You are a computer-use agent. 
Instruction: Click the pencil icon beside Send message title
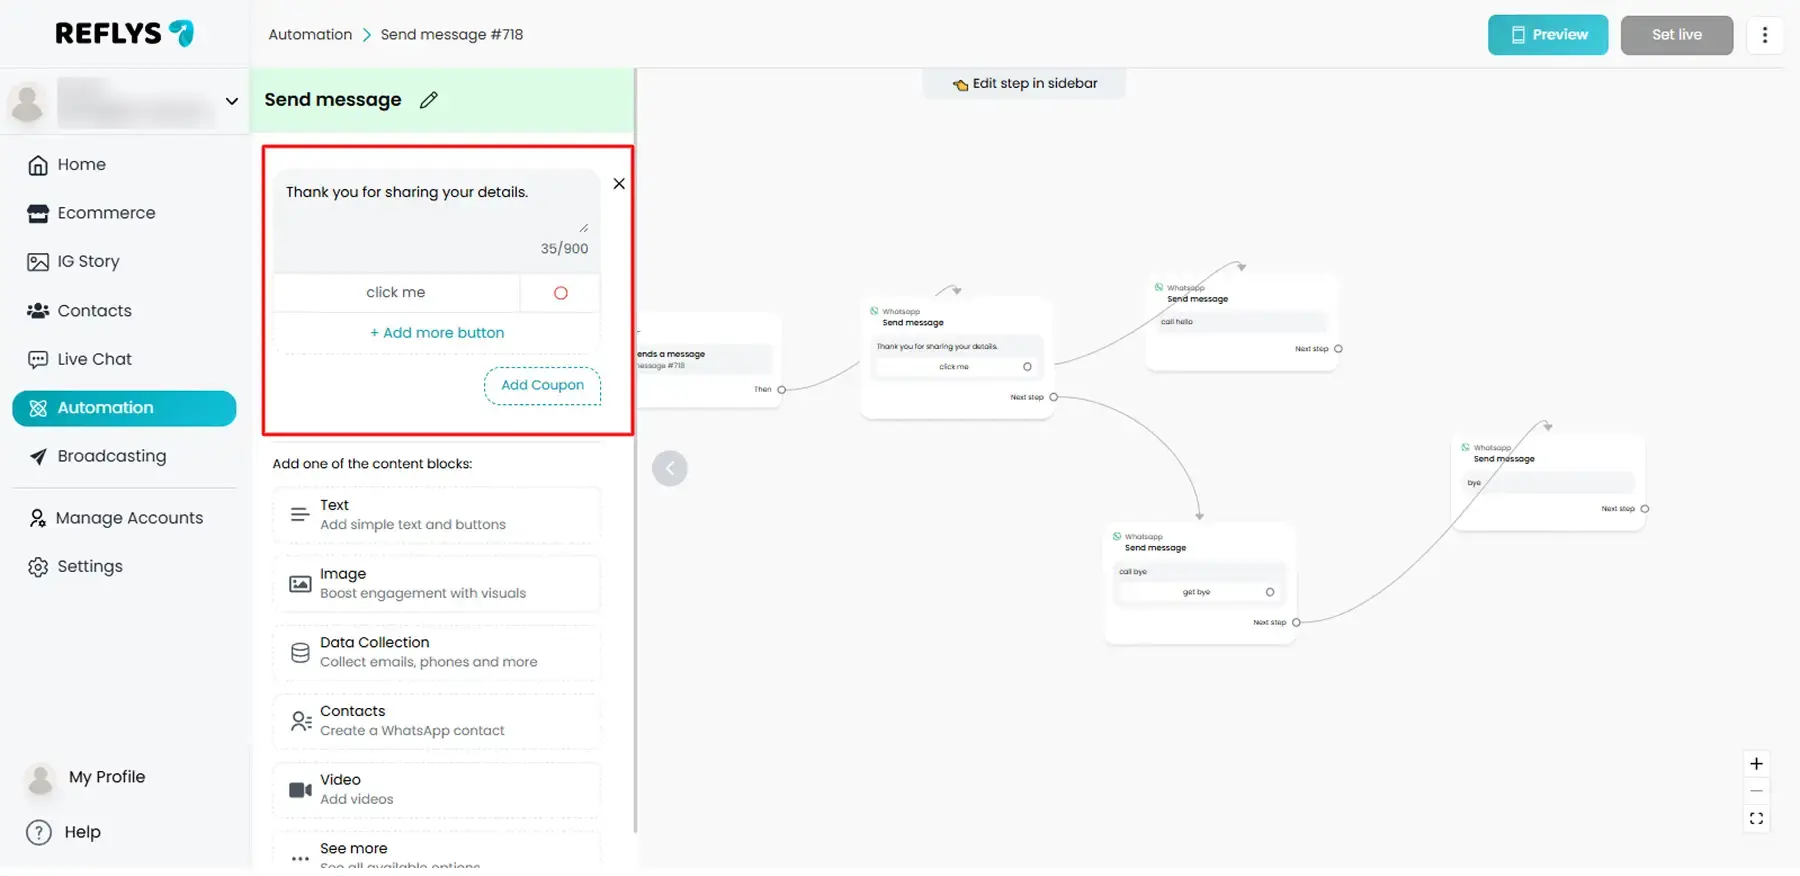click(x=429, y=100)
